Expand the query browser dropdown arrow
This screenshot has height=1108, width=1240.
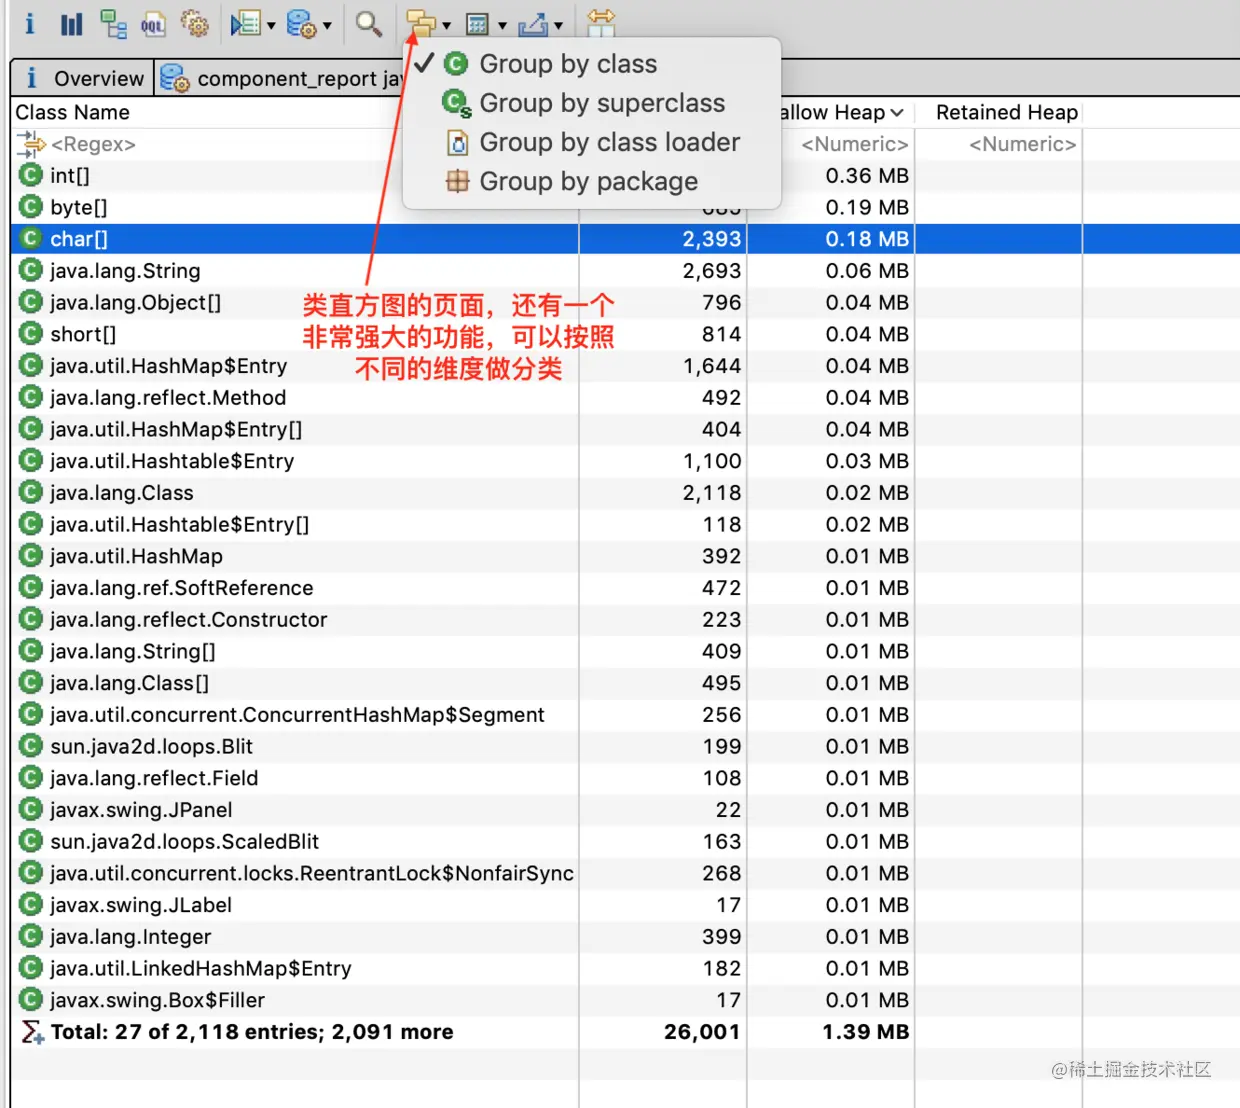(x=327, y=25)
